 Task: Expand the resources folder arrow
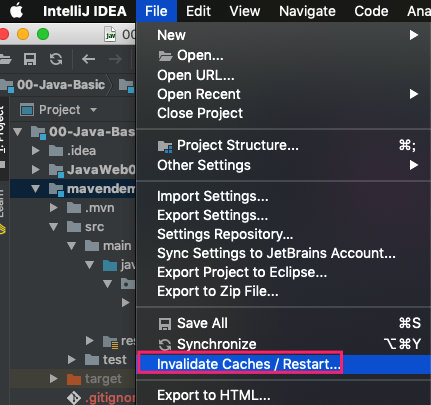click(x=89, y=341)
